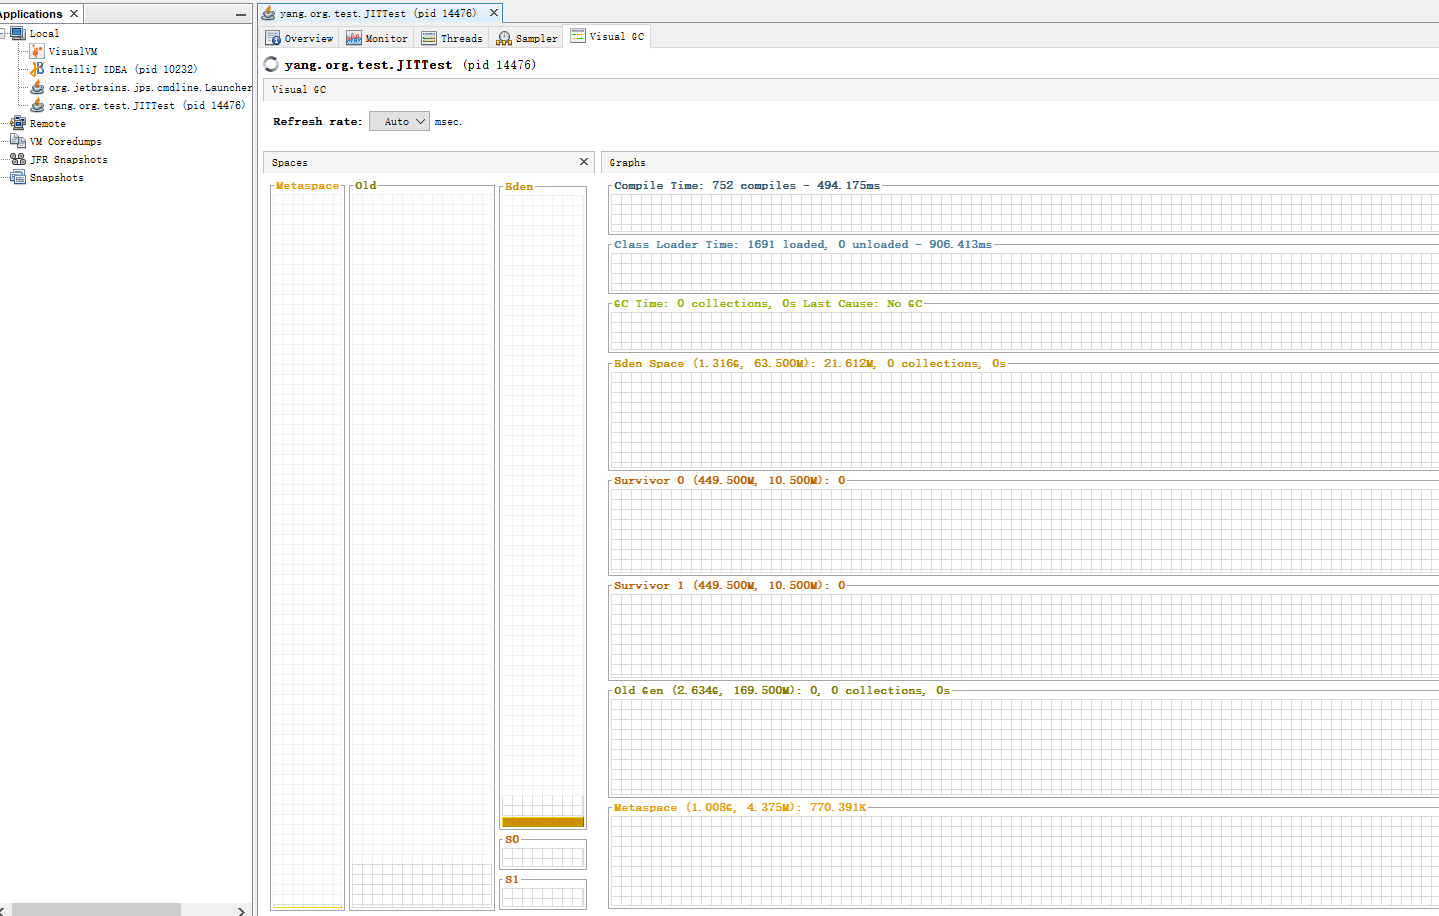The image size is (1439, 916).
Task: Switch to the Threads tab
Action: pyautogui.click(x=453, y=38)
